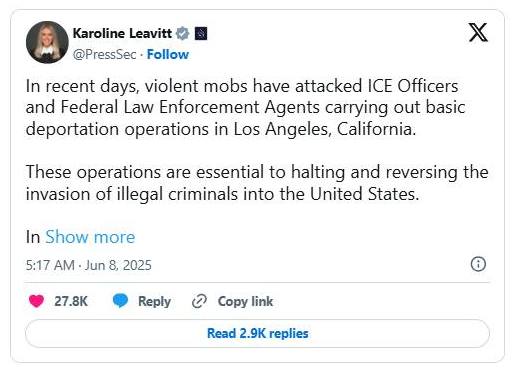The height and width of the screenshot is (371, 521).
Task: Click the first paragraph of tweet text
Action: (246, 108)
